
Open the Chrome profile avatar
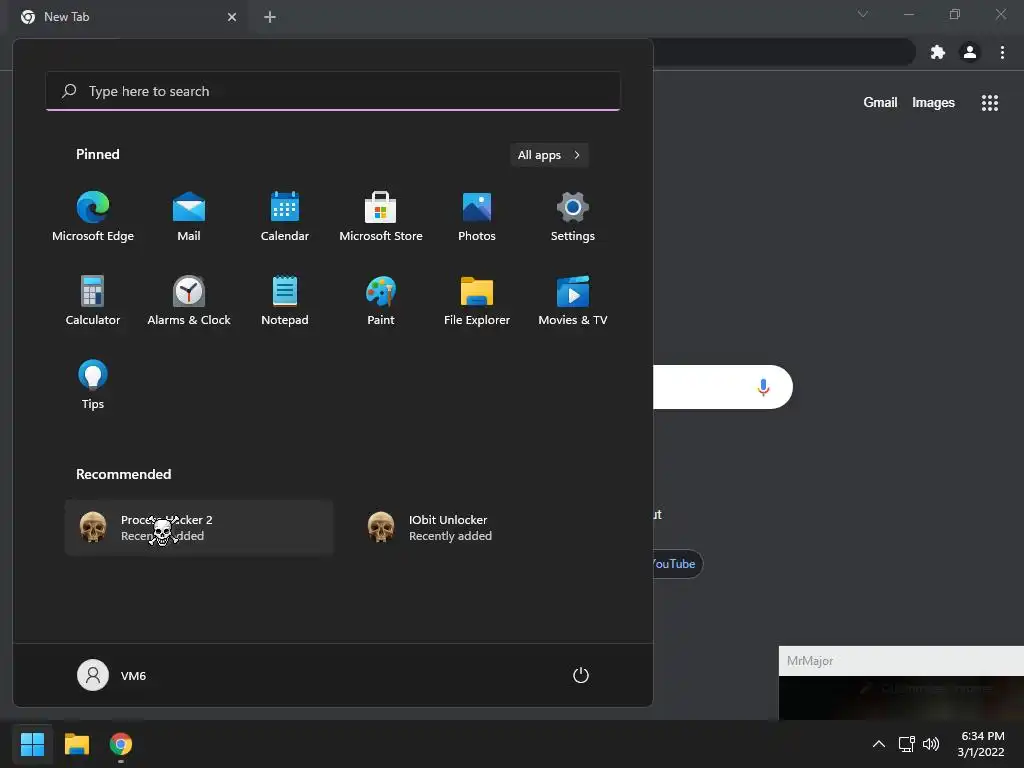(x=970, y=52)
